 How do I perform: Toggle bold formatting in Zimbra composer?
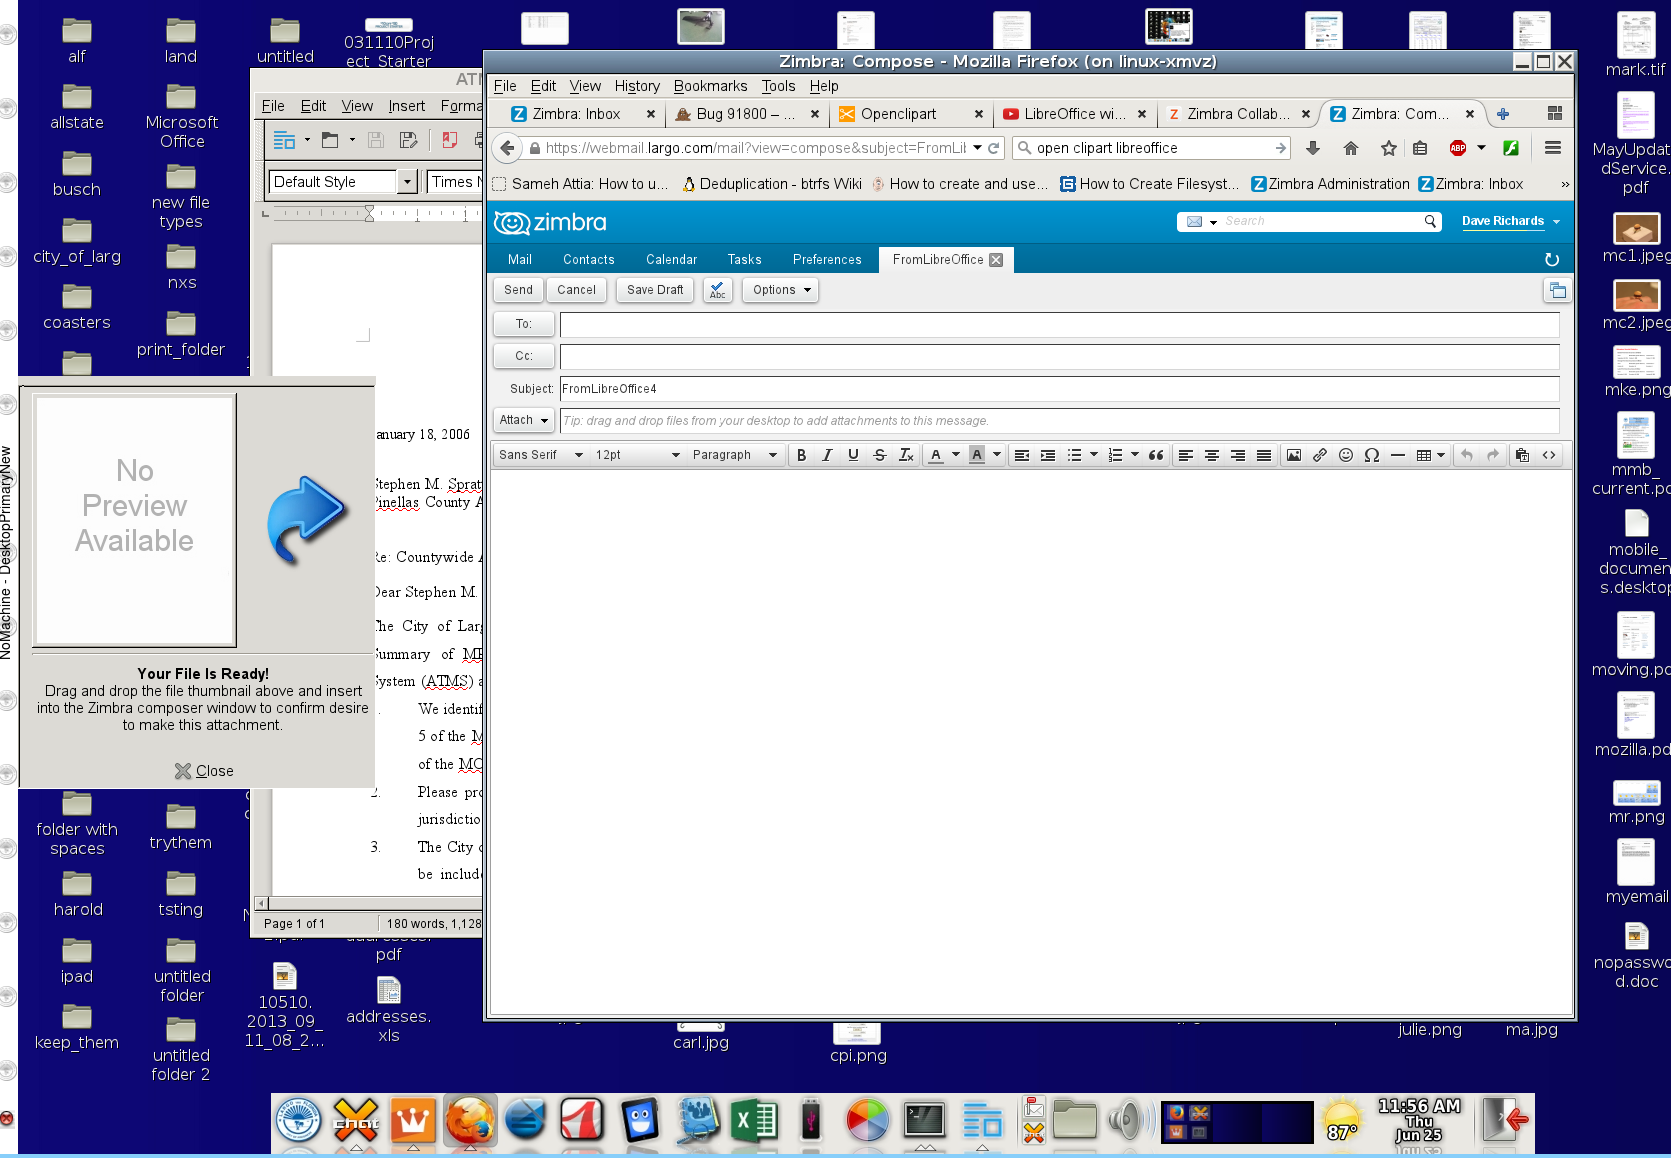[x=801, y=455]
